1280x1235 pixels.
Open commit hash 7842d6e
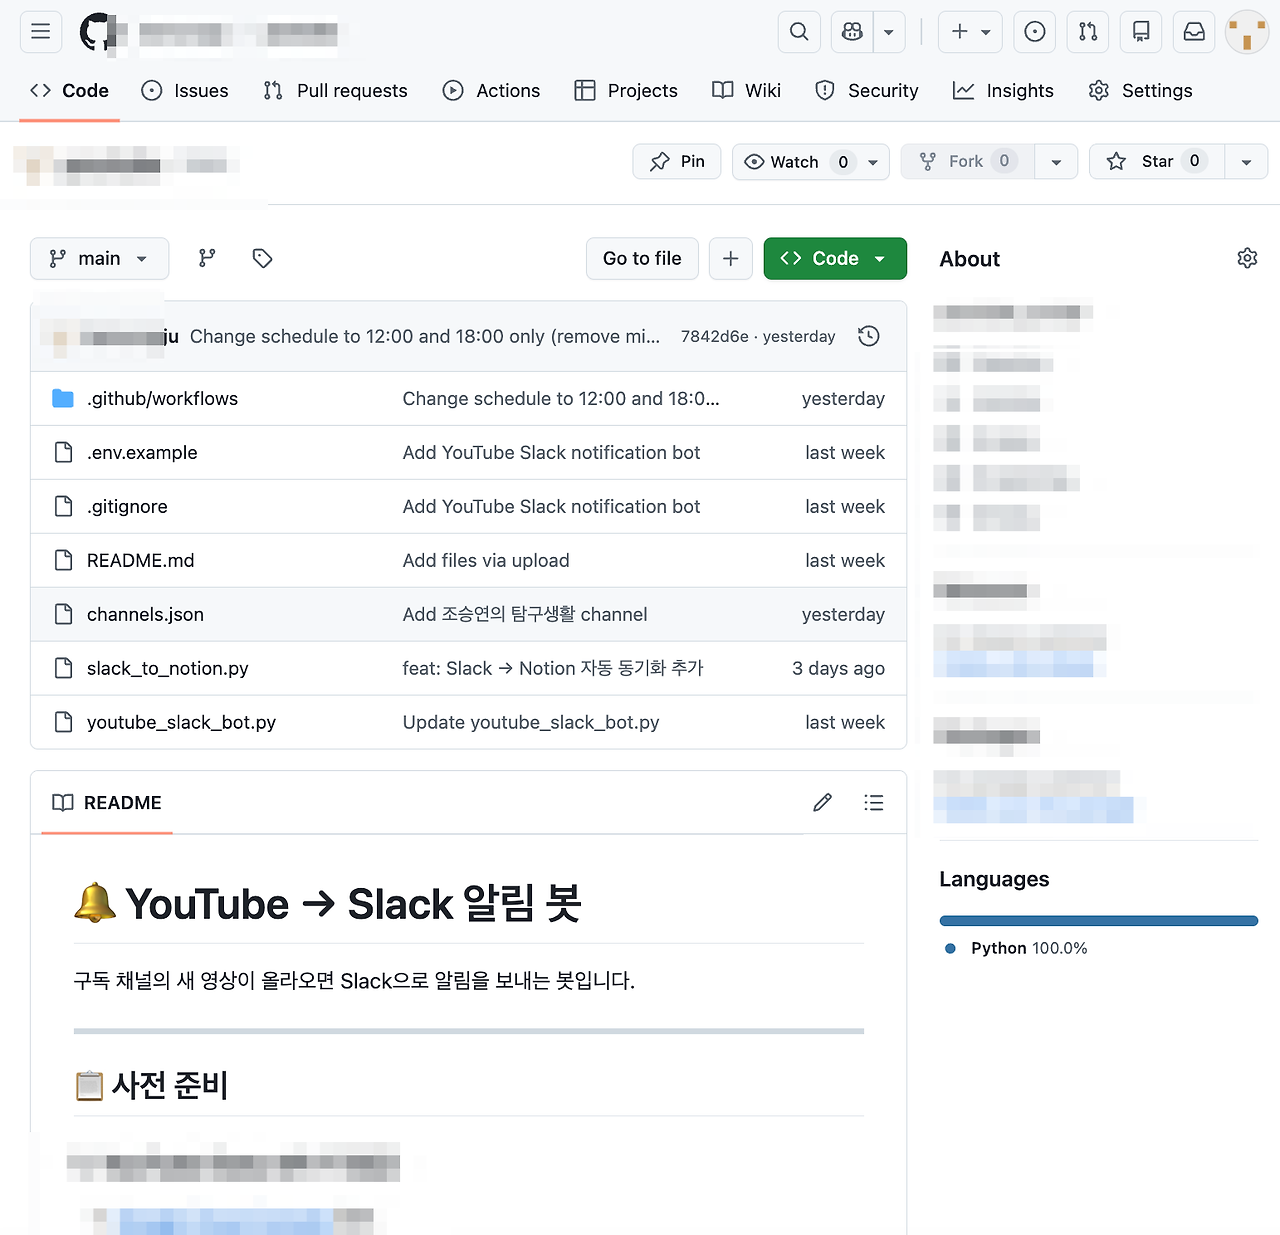click(715, 337)
